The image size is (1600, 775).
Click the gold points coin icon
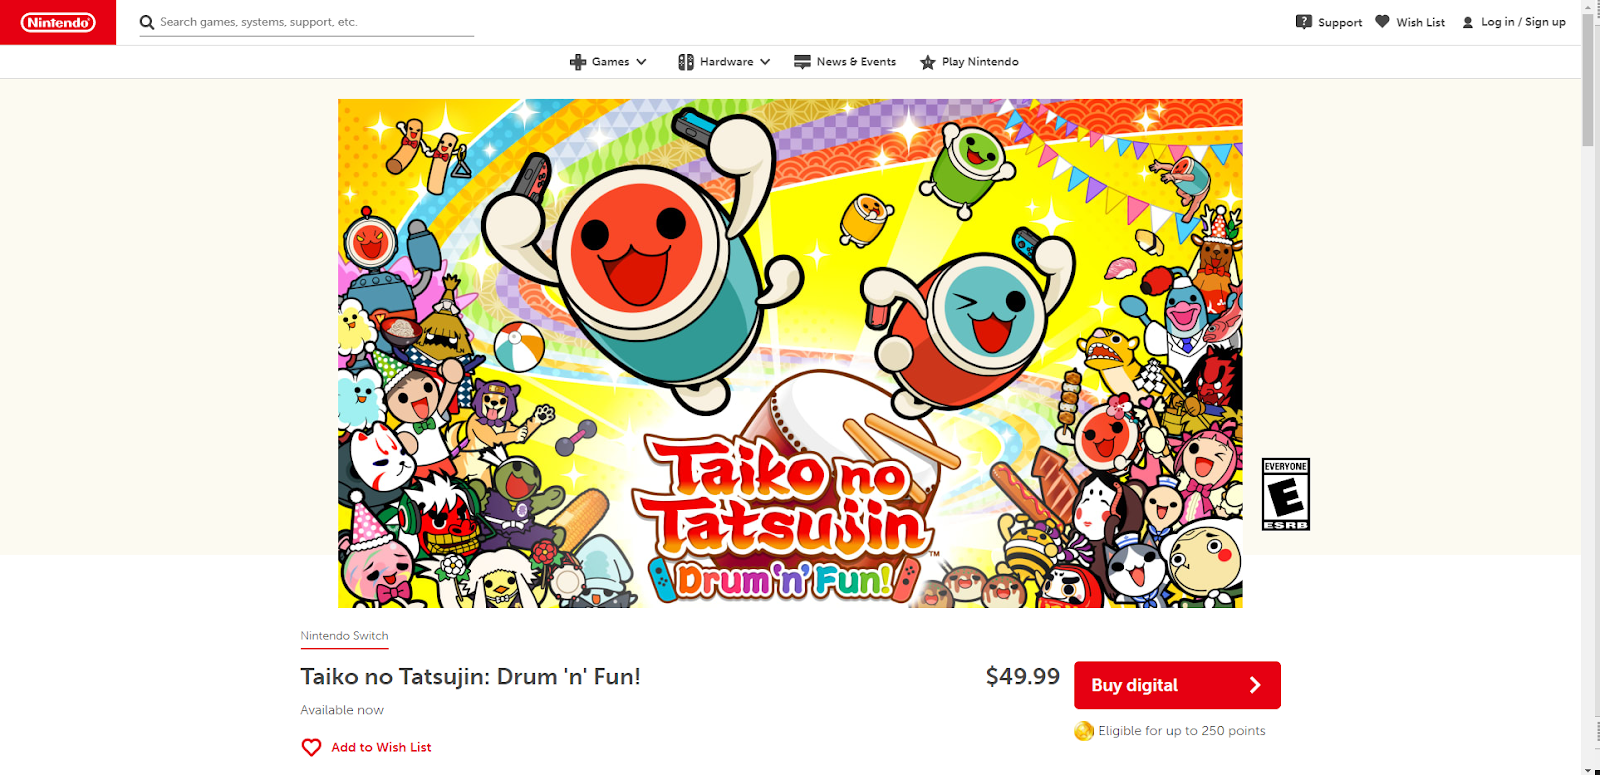pyautogui.click(x=1084, y=731)
